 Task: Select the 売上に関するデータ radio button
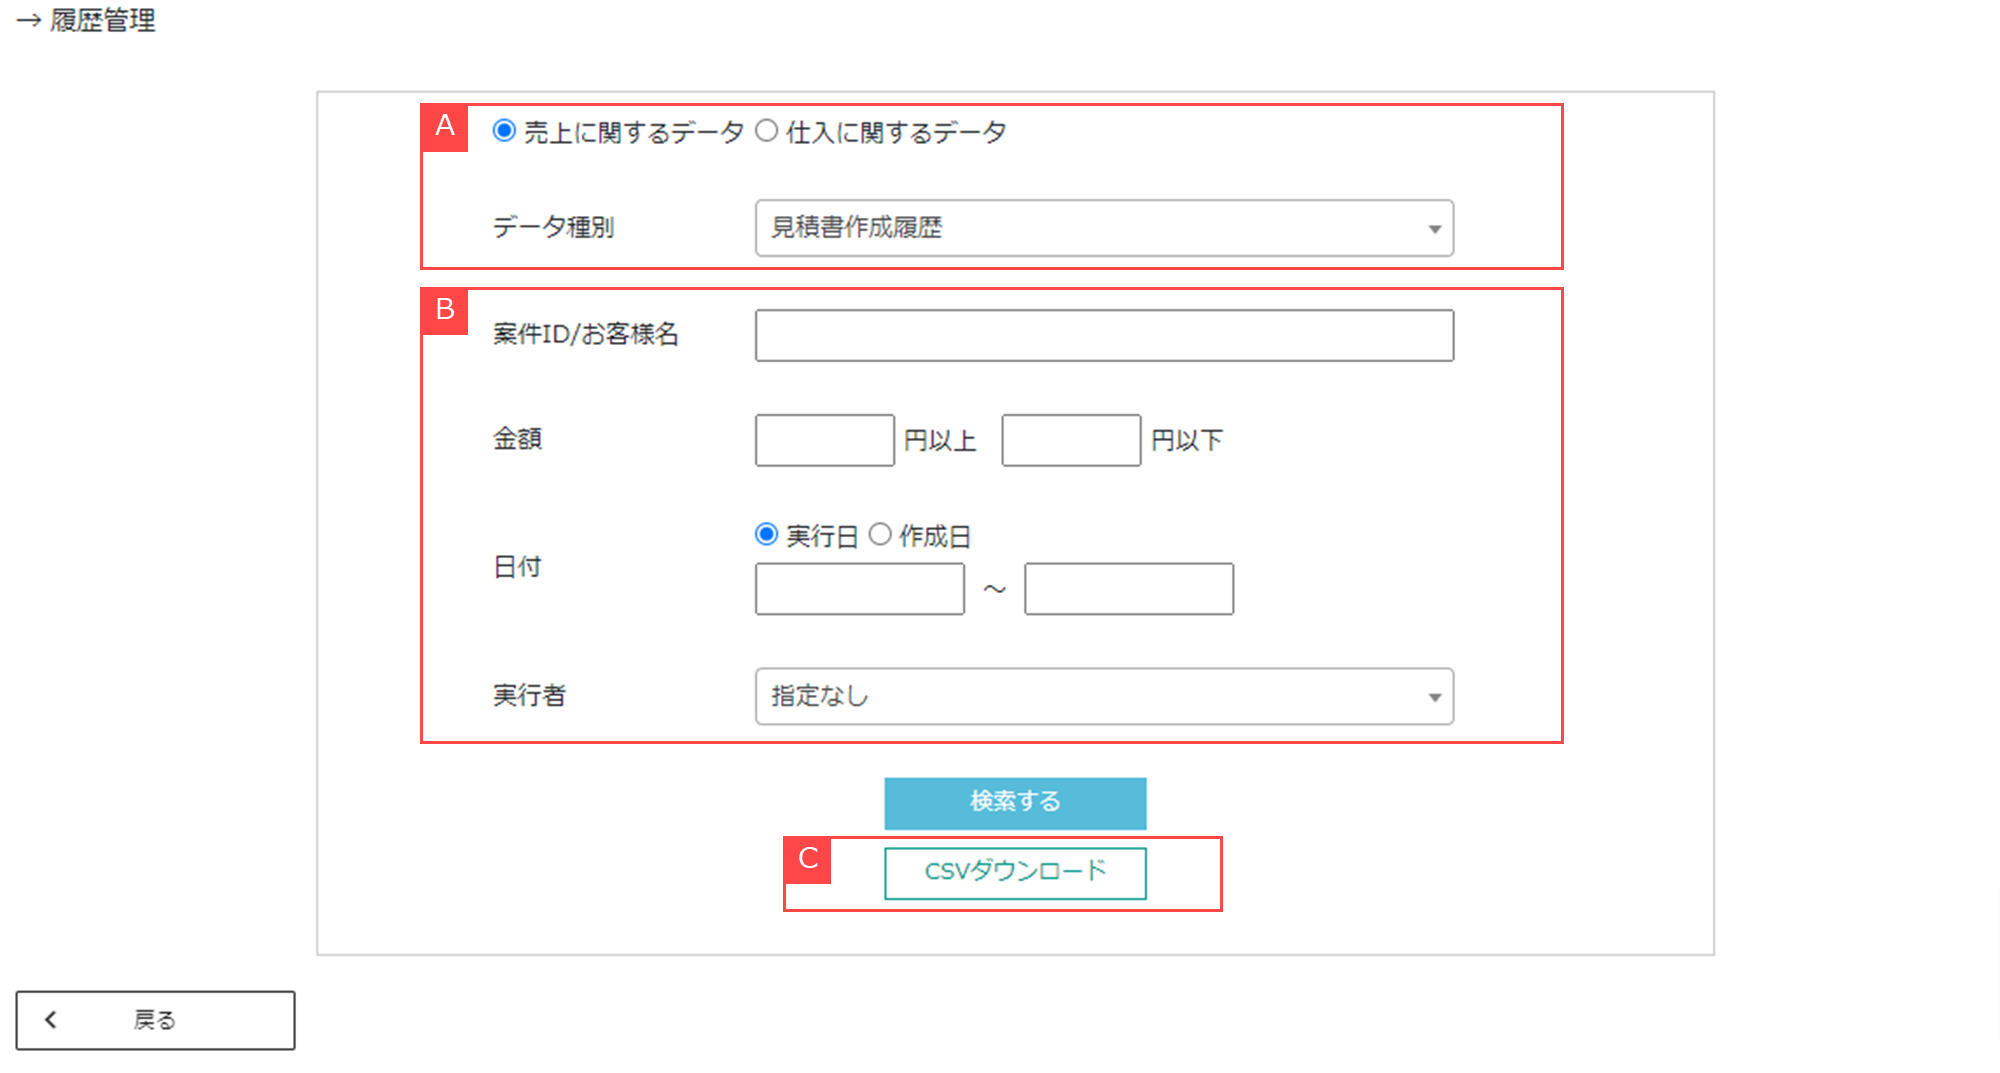pyautogui.click(x=505, y=131)
